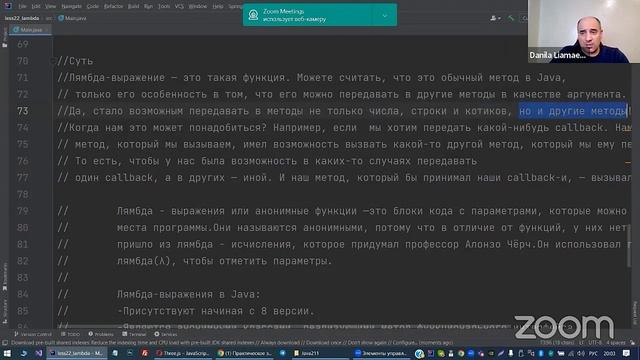Open the VCS menu
Screen dimensions: 640x360
[179, 6]
